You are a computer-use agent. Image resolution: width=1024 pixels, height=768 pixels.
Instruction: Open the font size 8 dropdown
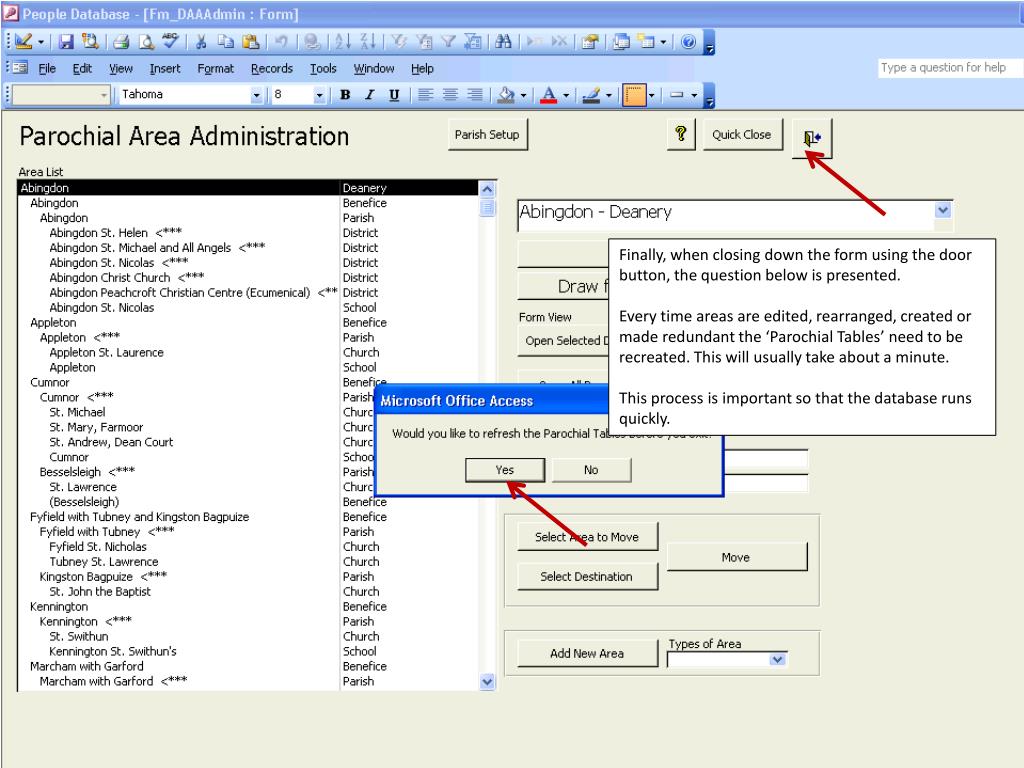(x=319, y=95)
